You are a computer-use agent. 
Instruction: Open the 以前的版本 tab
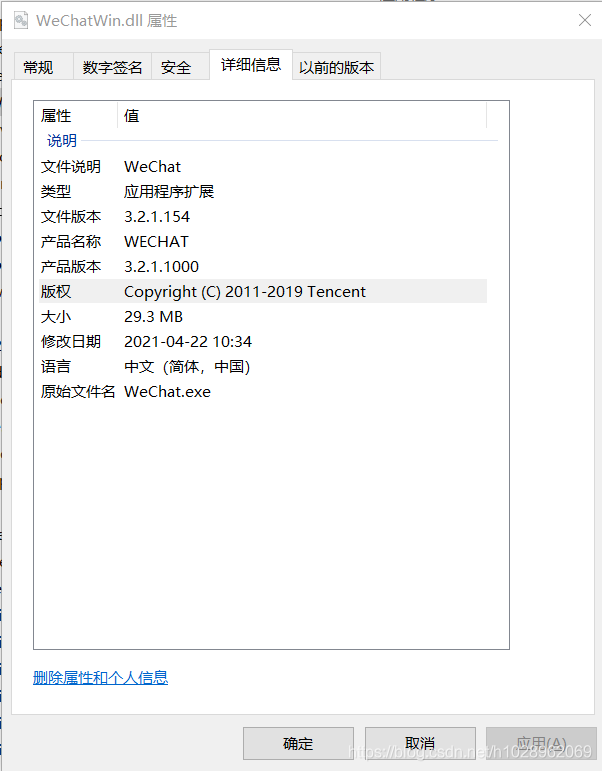(336, 66)
